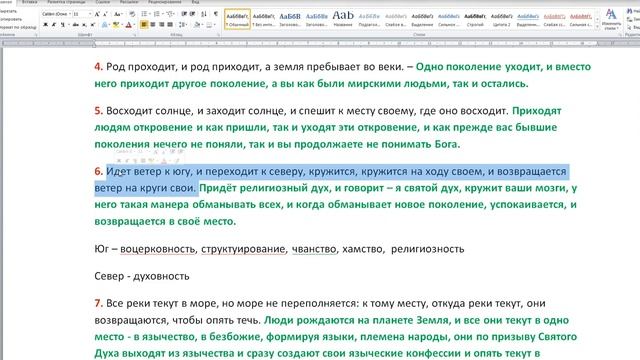Switch to the Вставка ribbon tab
Viewport: 640px width, 360px height.
pyautogui.click(x=29, y=2)
